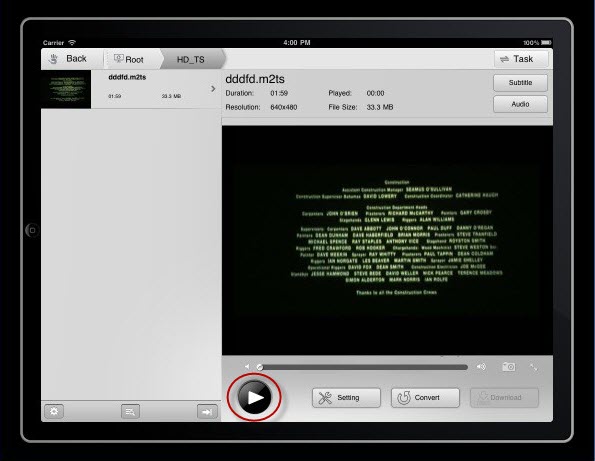Image resolution: width=595 pixels, height=461 pixels.
Task: Click the volume-down speaker icon
Action: [x=247, y=367]
